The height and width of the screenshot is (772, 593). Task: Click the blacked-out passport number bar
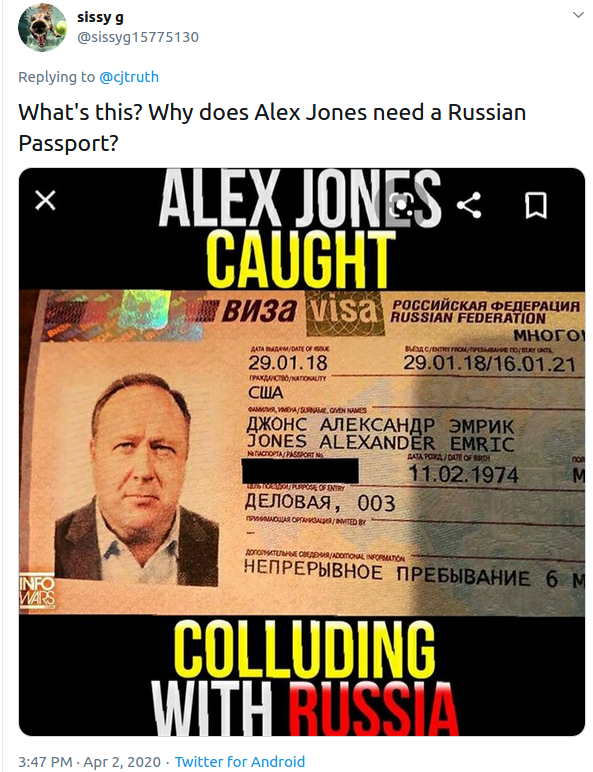(x=300, y=470)
